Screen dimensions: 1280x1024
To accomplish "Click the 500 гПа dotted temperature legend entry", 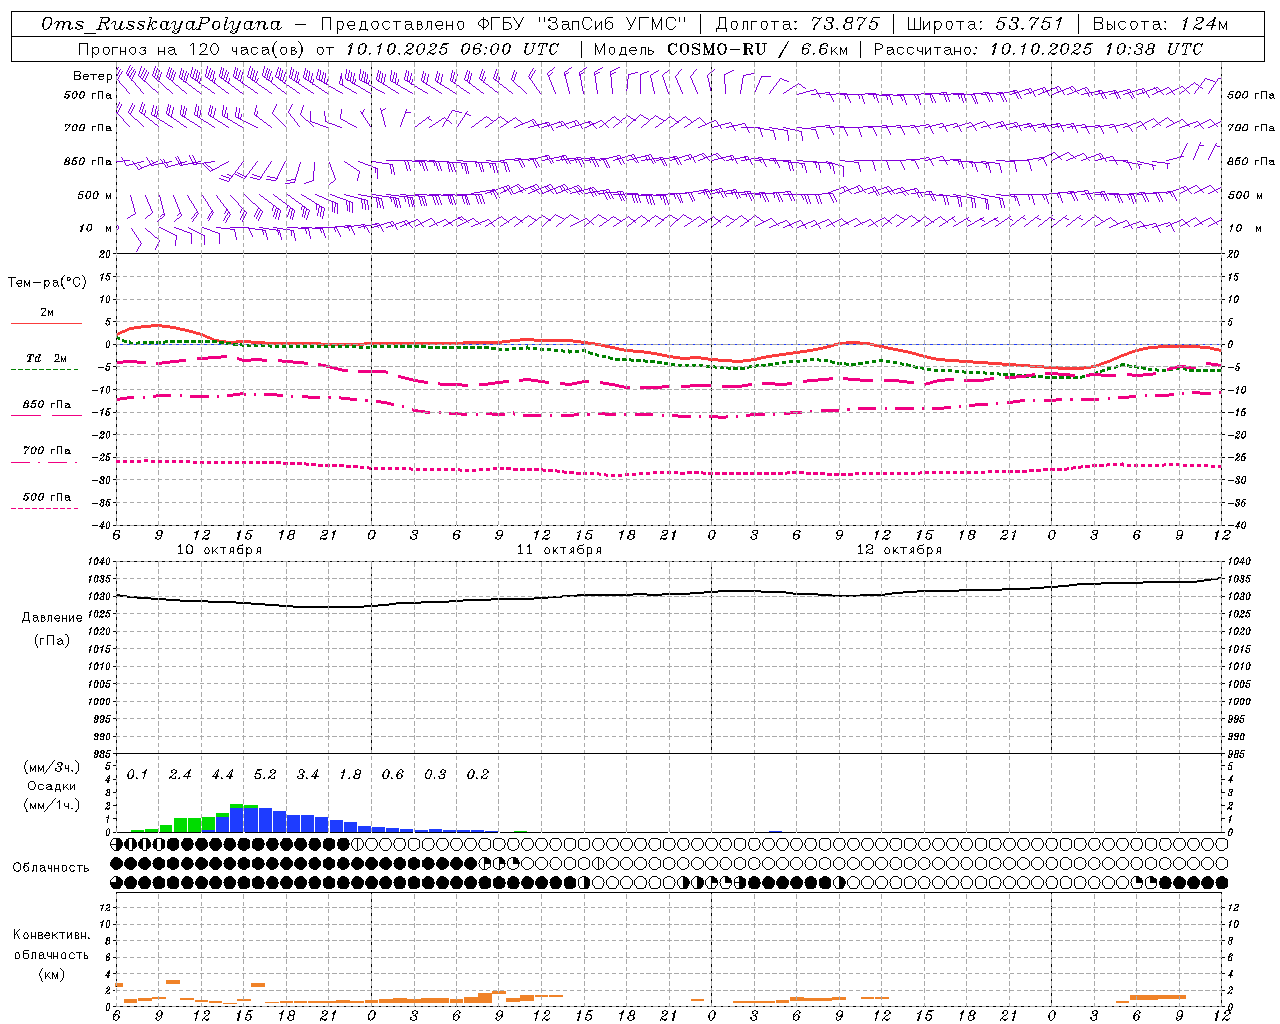I will tap(46, 497).
